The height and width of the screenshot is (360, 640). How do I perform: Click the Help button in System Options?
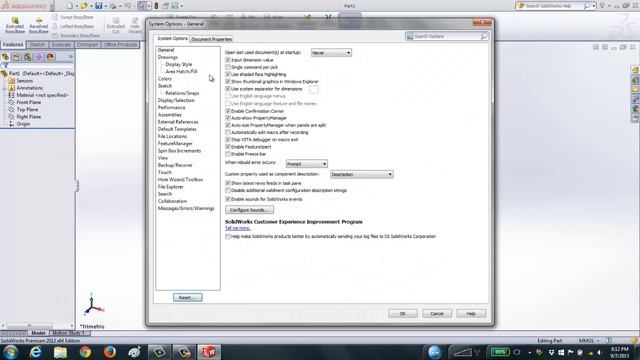471,313
